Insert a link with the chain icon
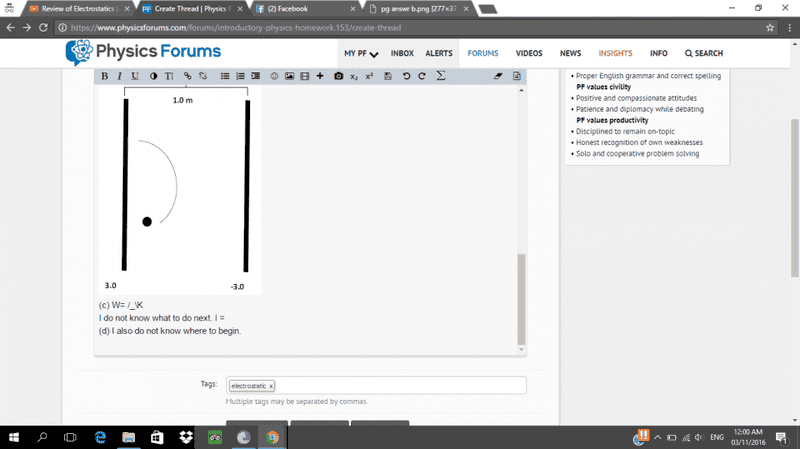 tap(187, 76)
